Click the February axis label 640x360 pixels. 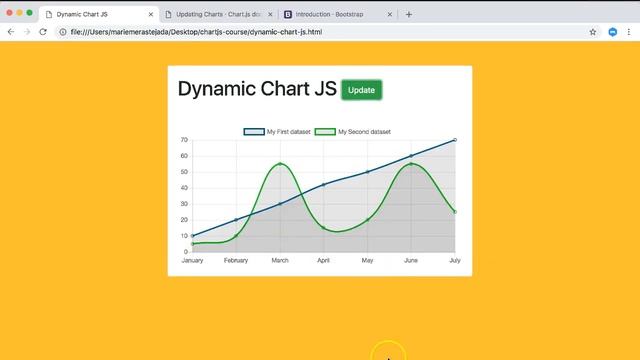[236, 260]
